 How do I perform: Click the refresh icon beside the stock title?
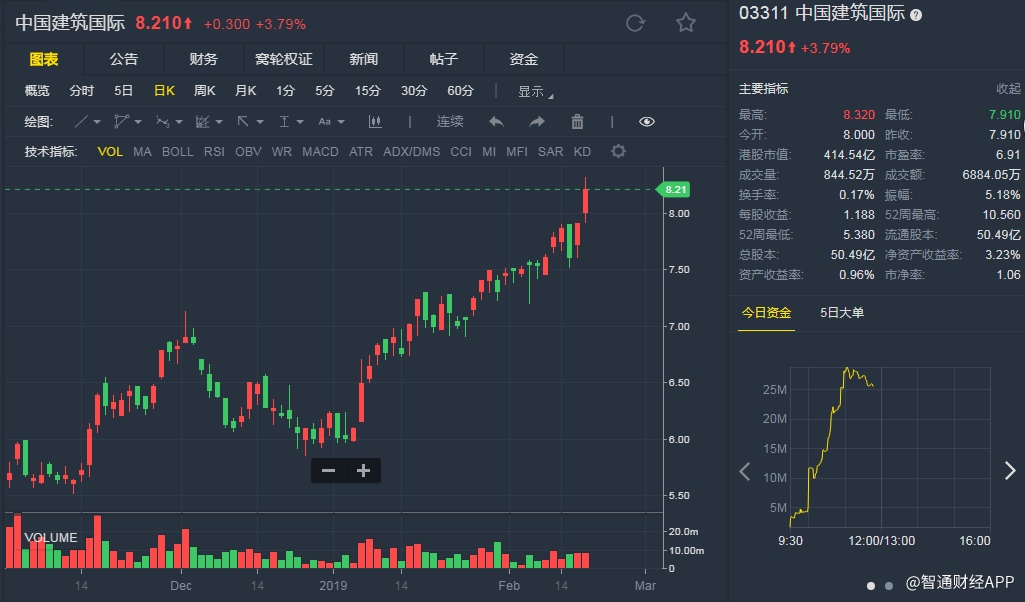click(x=635, y=23)
